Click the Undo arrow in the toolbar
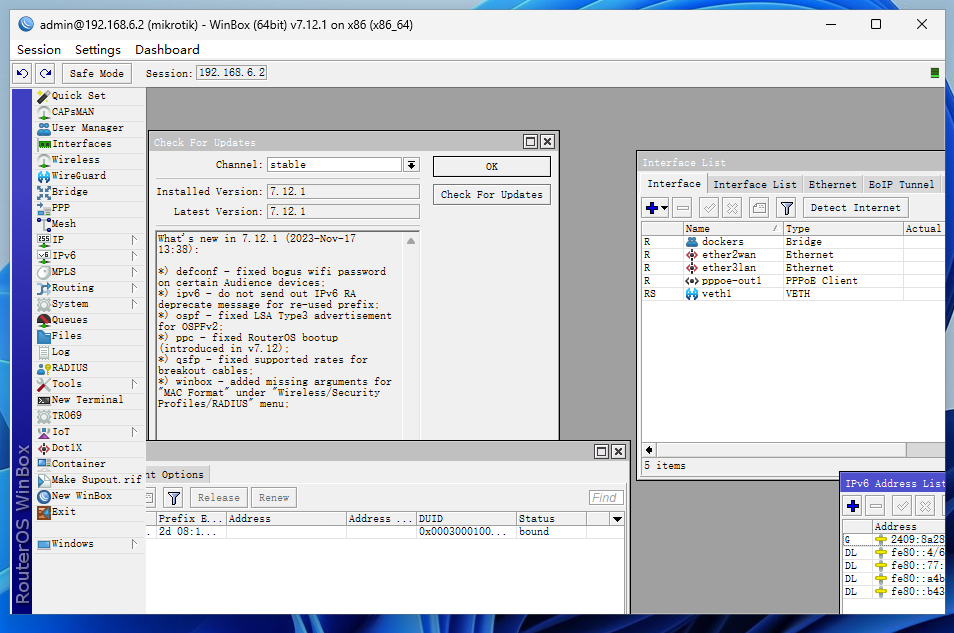Viewport: 954px width, 633px height. (x=23, y=74)
